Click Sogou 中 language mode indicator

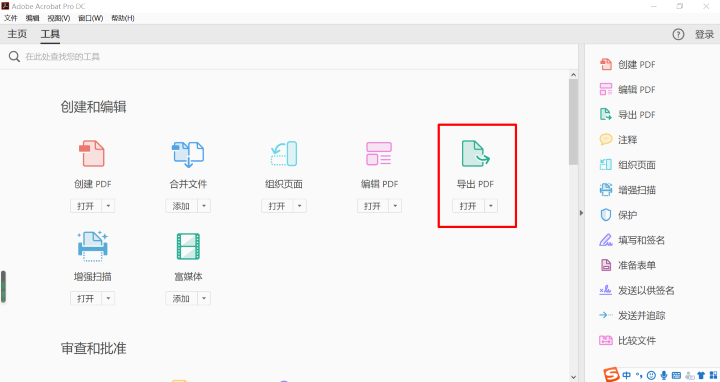[x=626, y=375]
